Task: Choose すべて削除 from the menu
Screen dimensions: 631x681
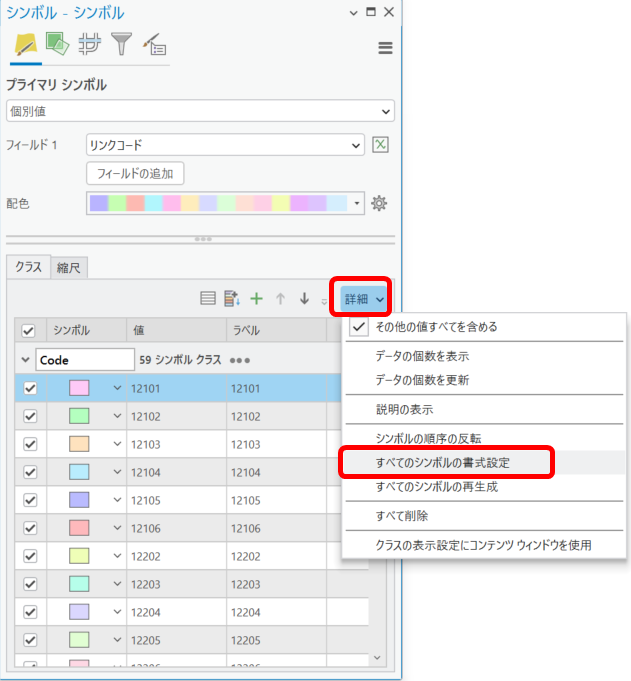Action: click(401, 516)
